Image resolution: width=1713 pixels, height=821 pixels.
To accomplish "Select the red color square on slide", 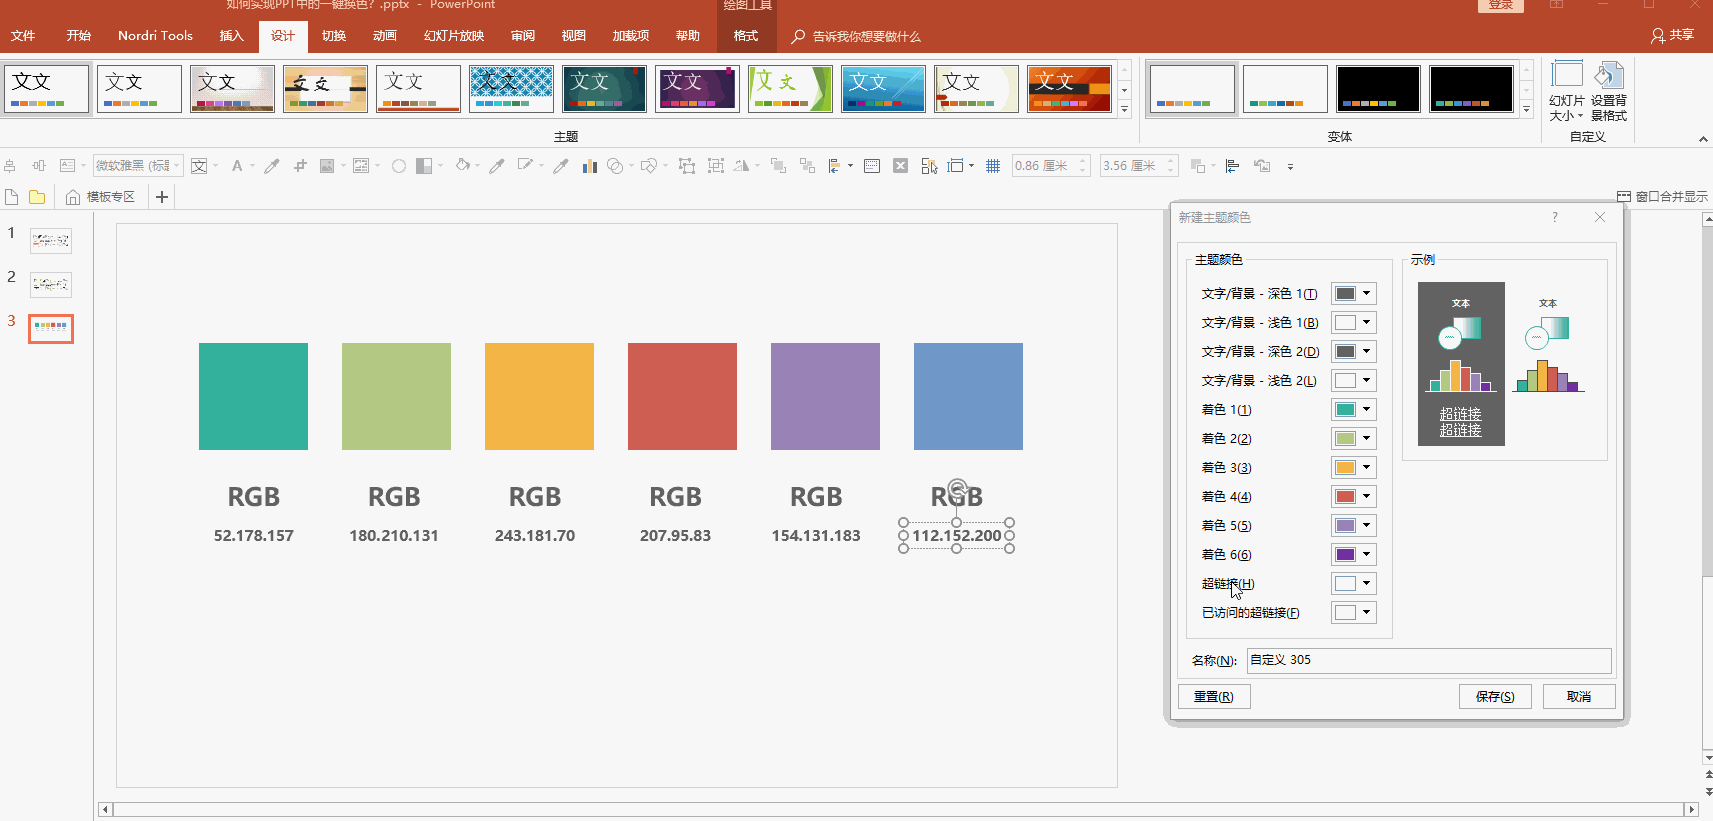I will point(682,396).
